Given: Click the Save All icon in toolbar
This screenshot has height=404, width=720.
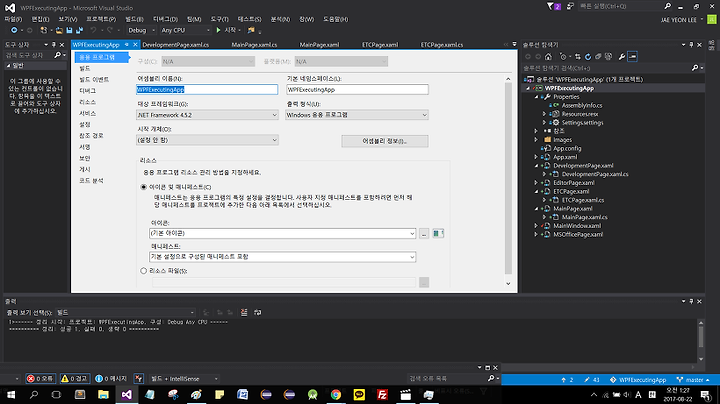Looking at the screenshot, I should 79,30.
